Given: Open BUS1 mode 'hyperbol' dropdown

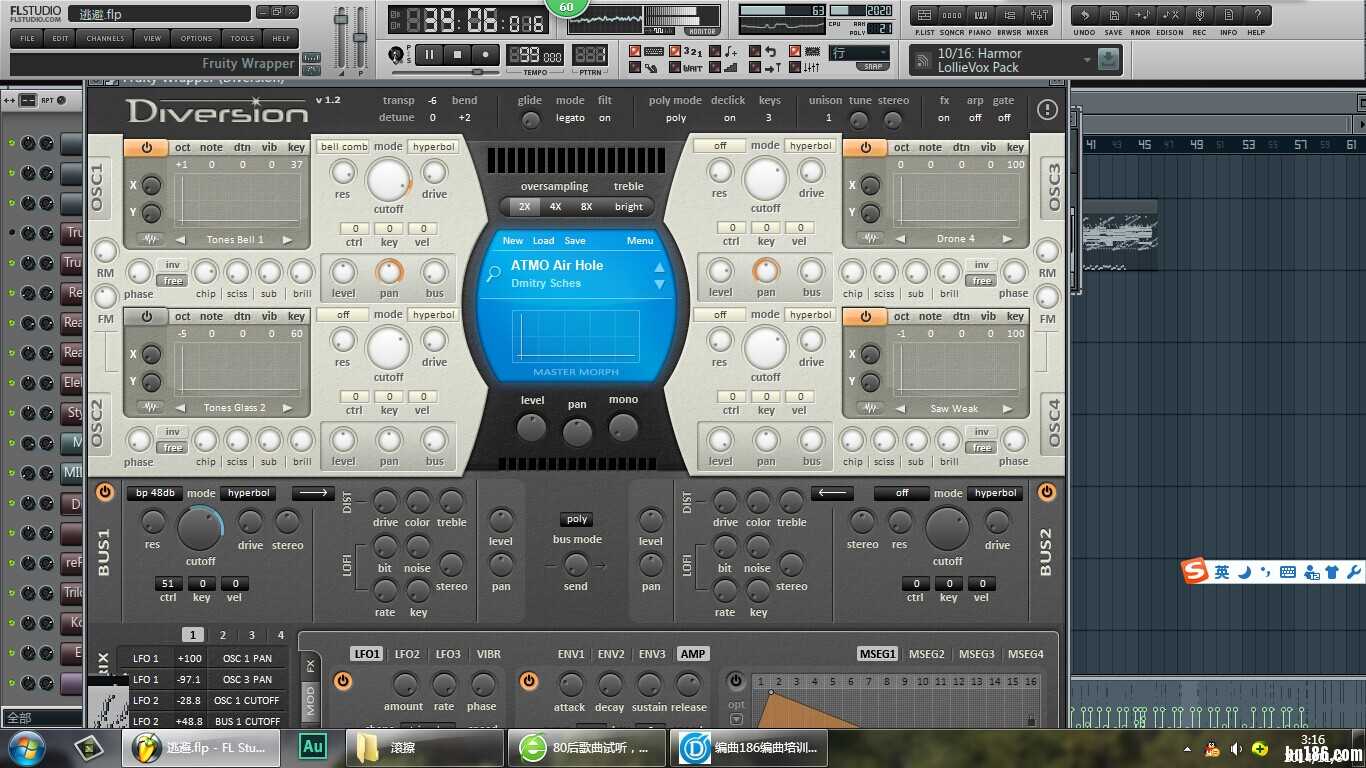Looking at the screenshot, I should (249, 493).
